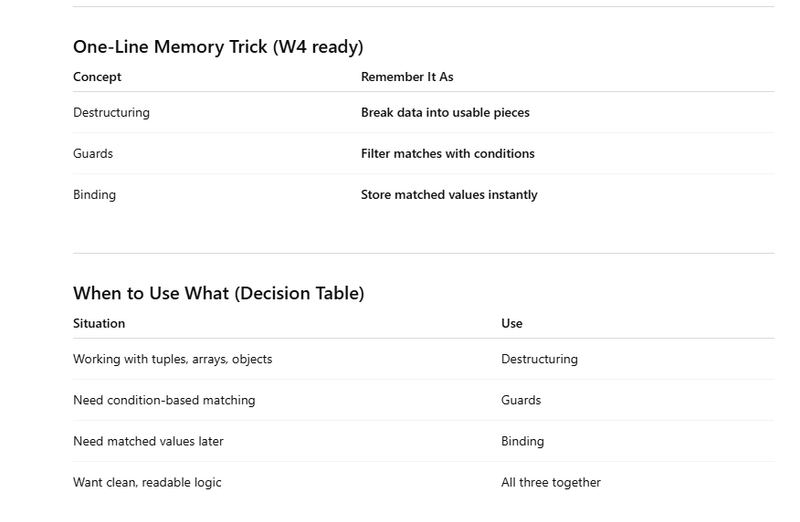Image resolution: width=800 pixels, height=522 pixels.
Task: Click the "Situation" column header
Action: (99, 324)
